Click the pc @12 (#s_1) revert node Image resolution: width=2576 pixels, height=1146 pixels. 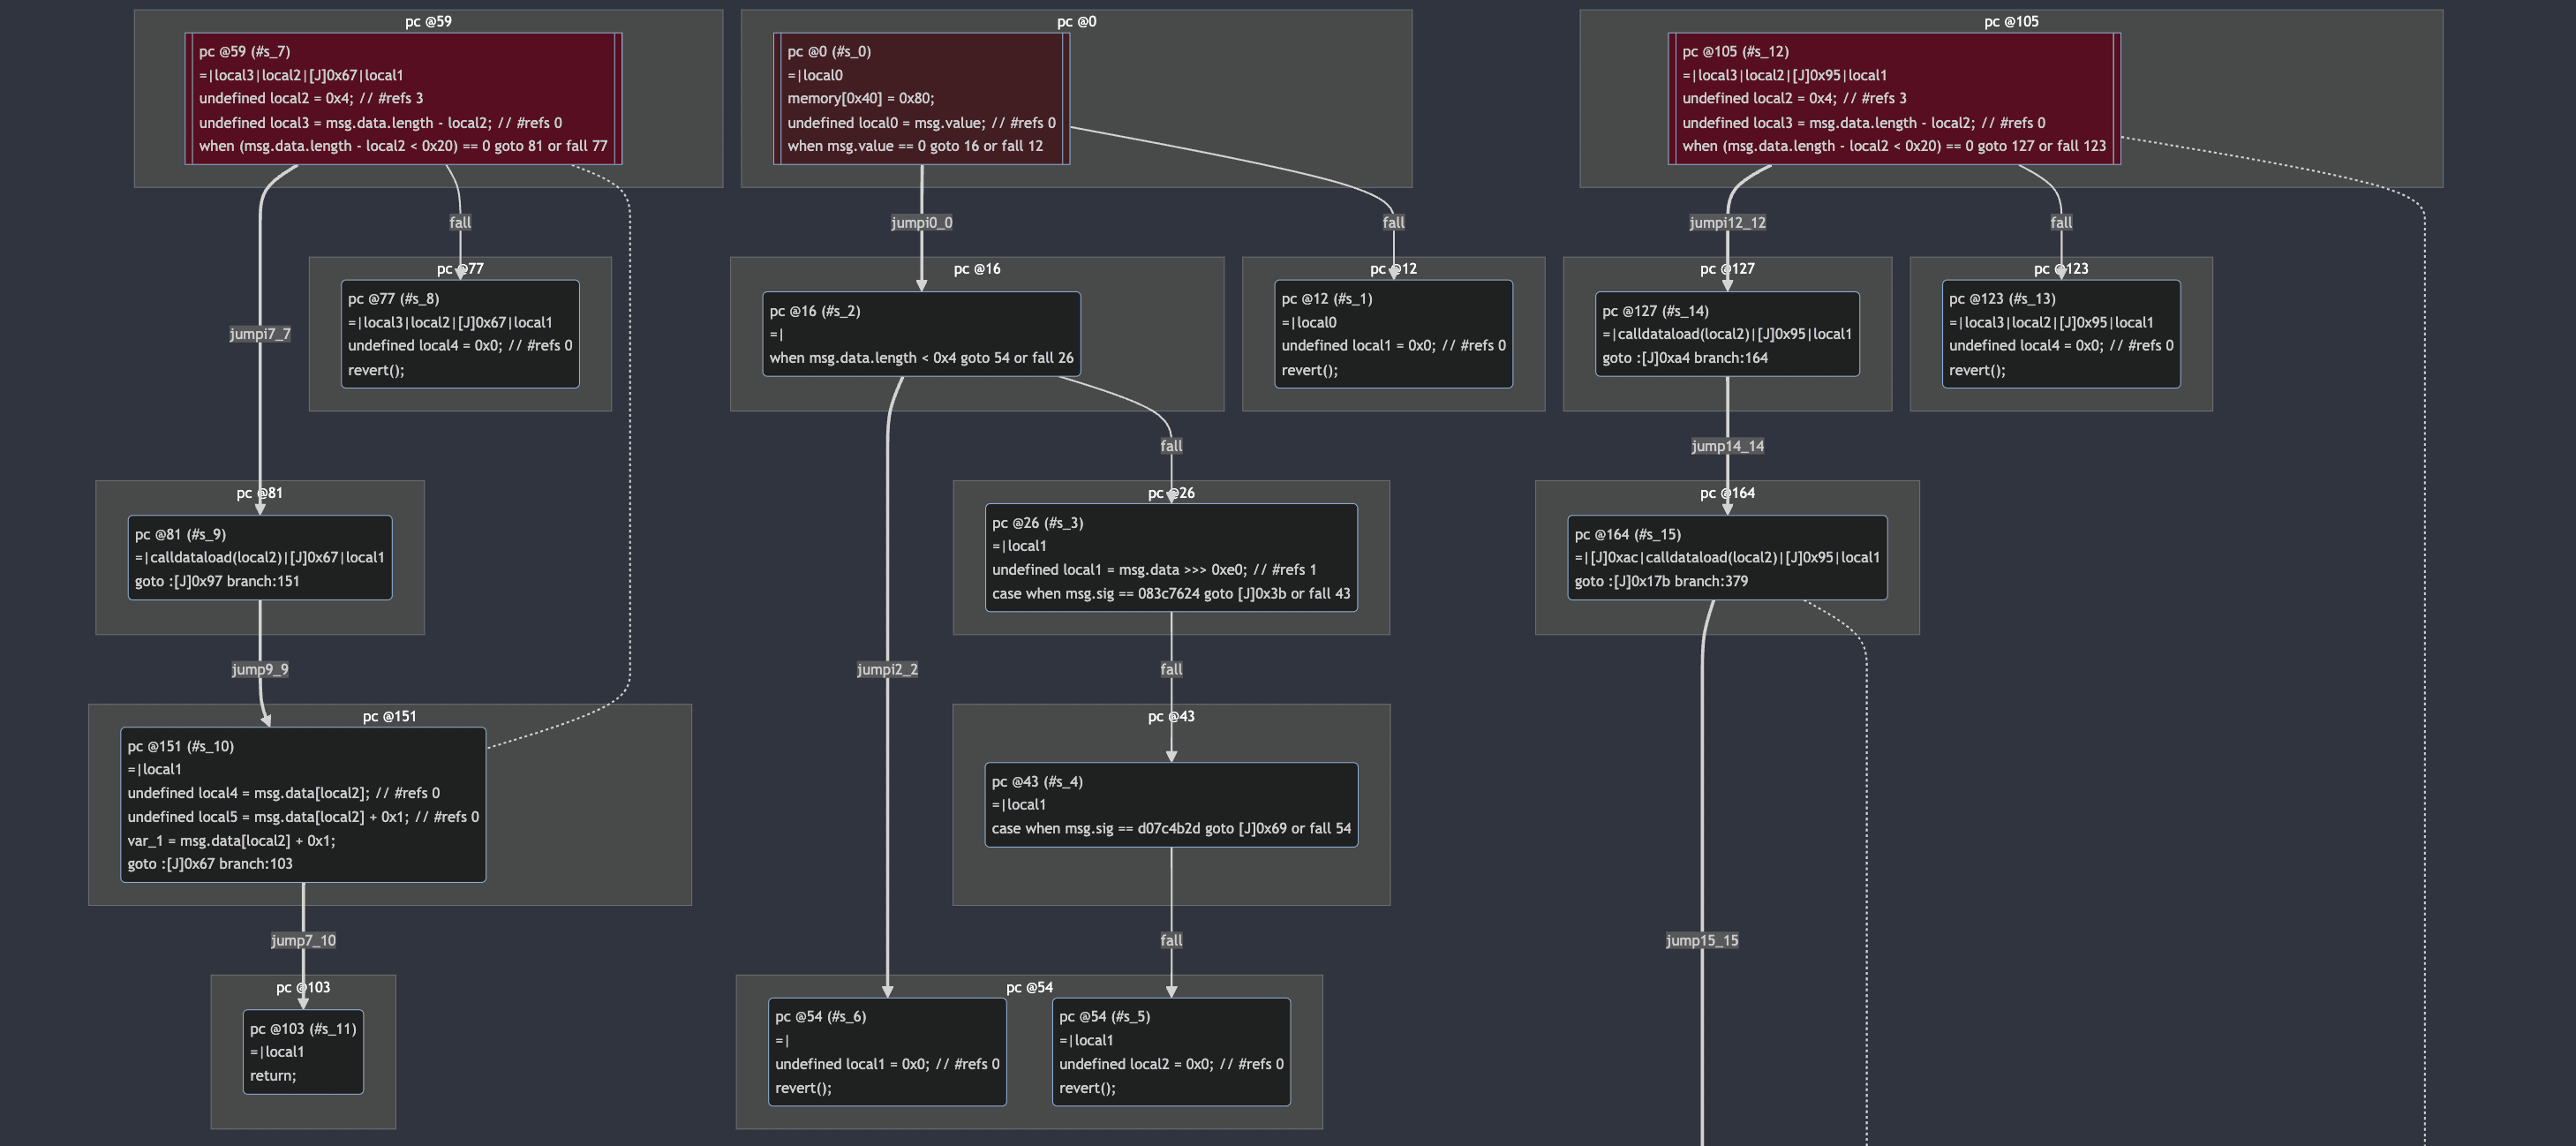click(x=1393, y=334)
